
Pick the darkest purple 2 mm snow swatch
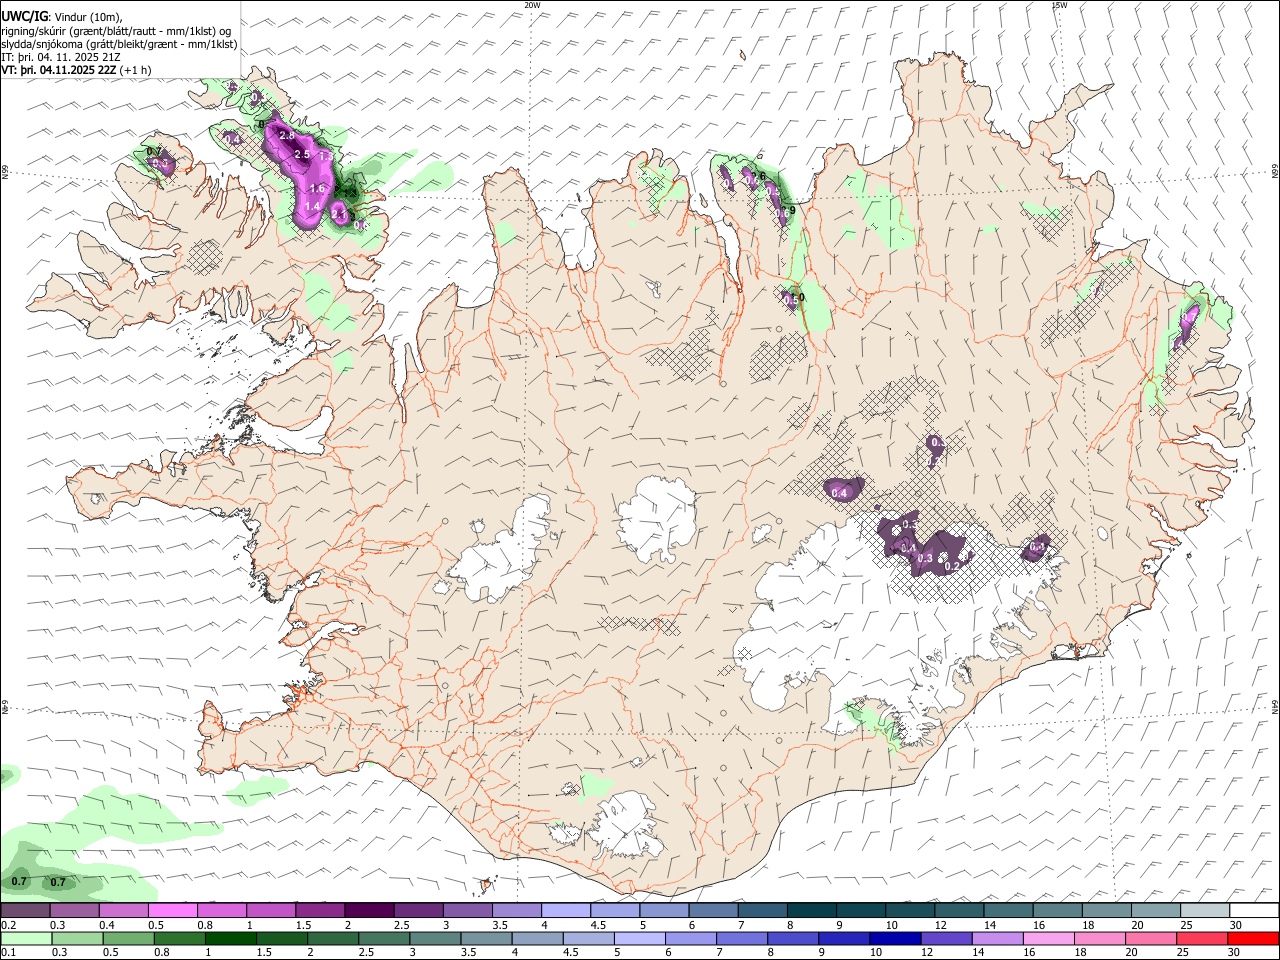[368, 911]
